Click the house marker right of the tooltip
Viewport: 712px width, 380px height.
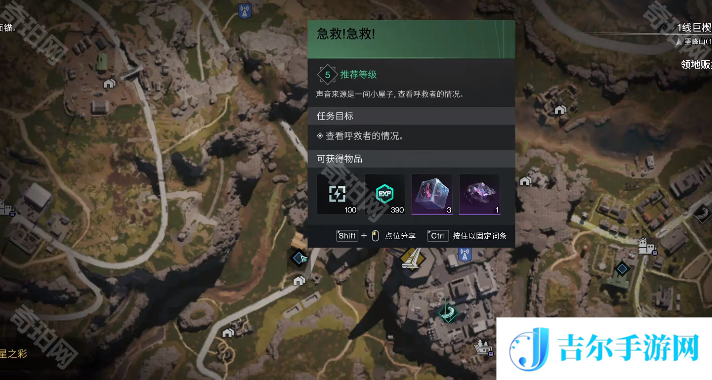click(x=525, y=181)
